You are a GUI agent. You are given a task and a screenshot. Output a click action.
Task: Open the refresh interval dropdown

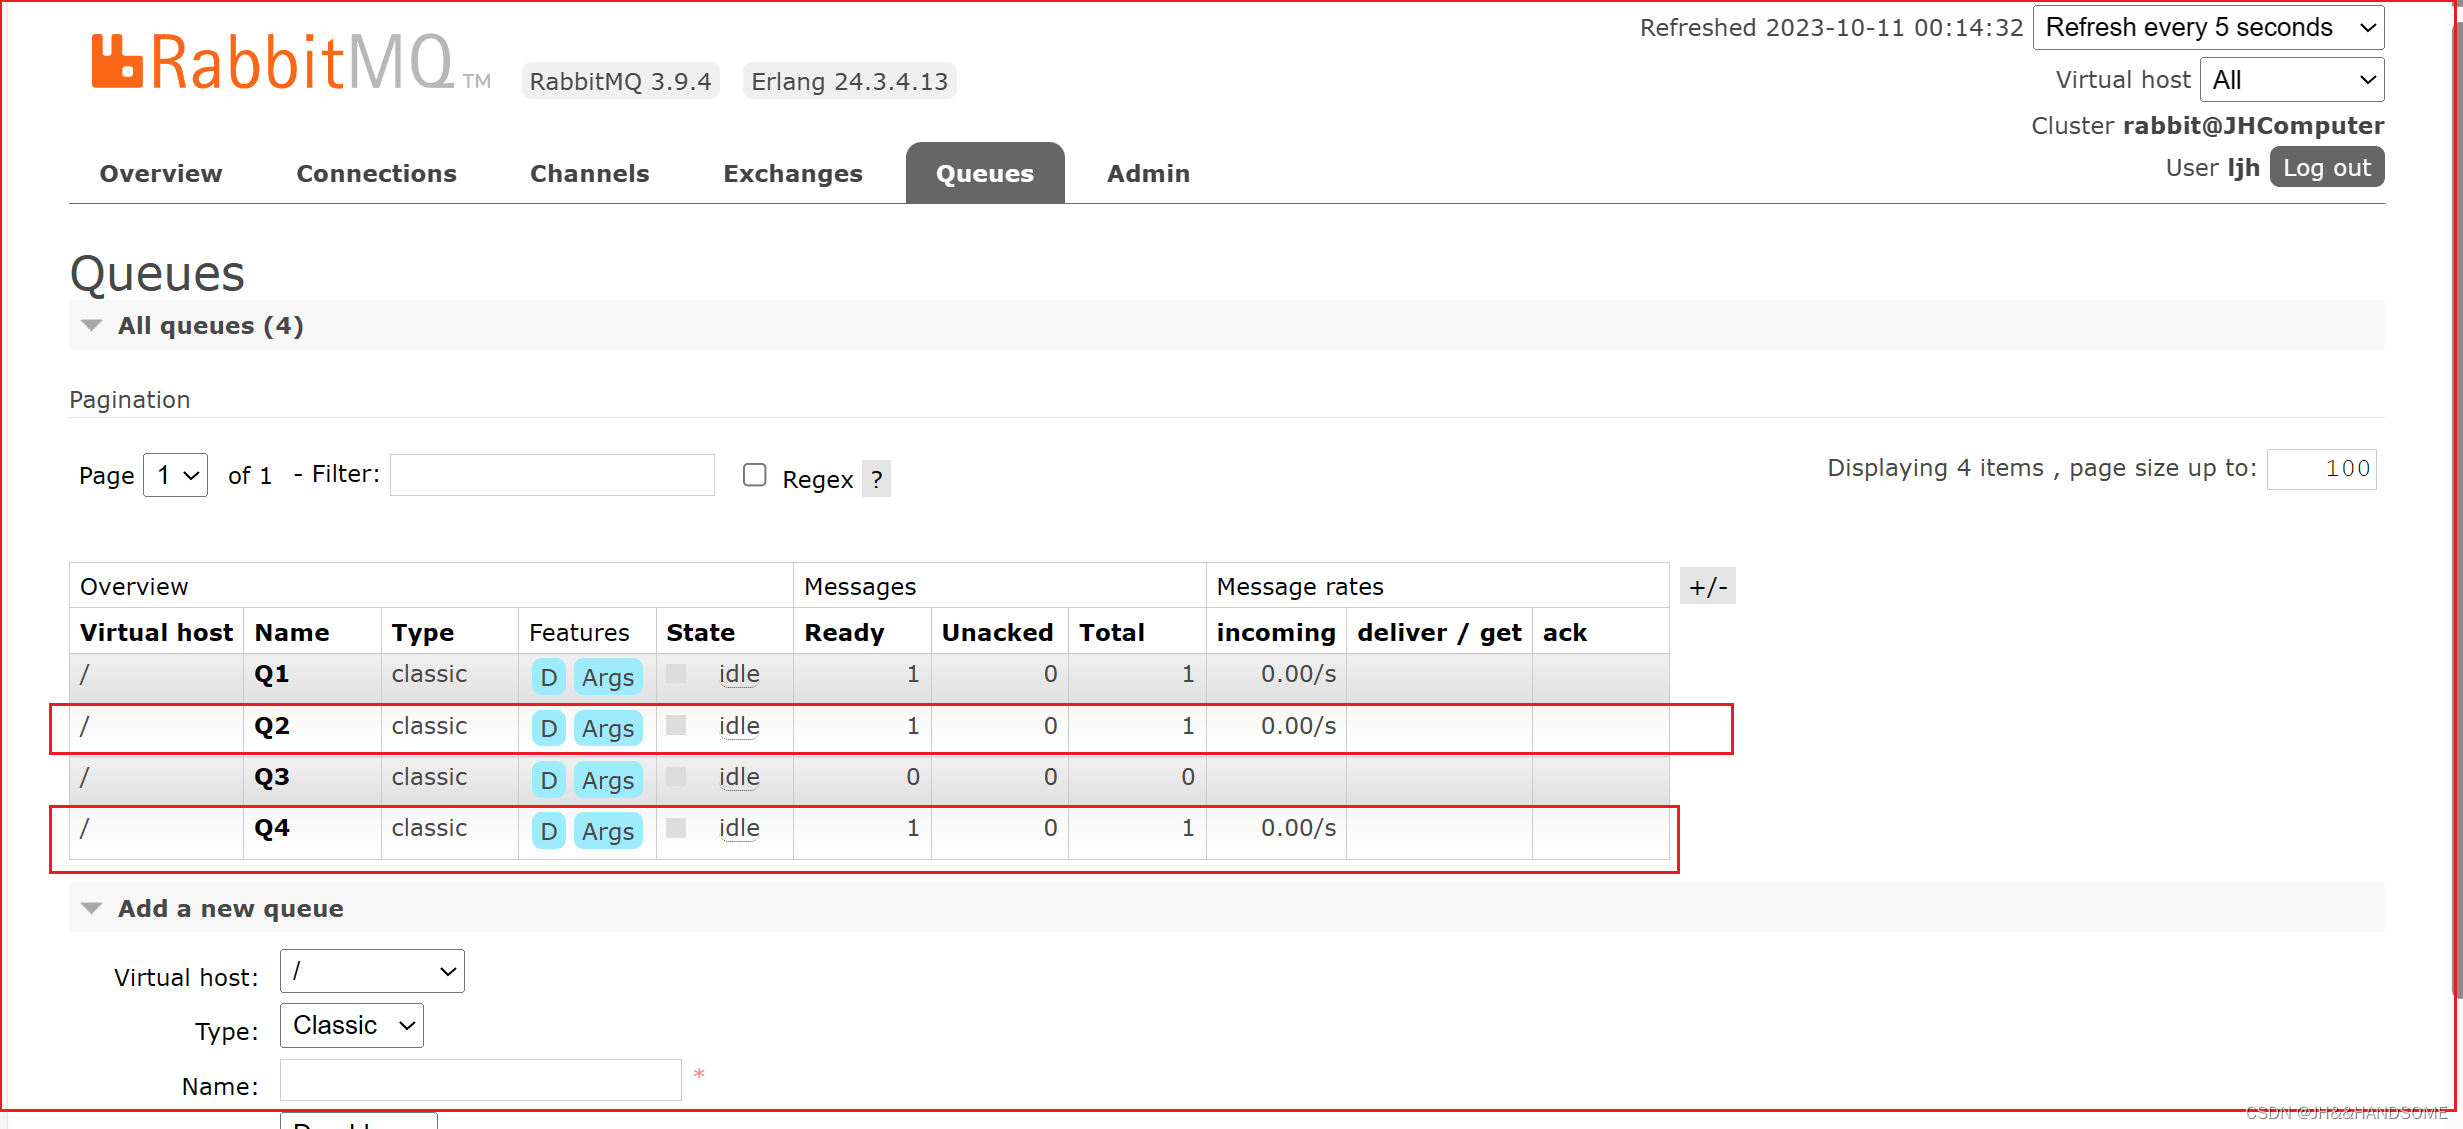[2208, 28]
